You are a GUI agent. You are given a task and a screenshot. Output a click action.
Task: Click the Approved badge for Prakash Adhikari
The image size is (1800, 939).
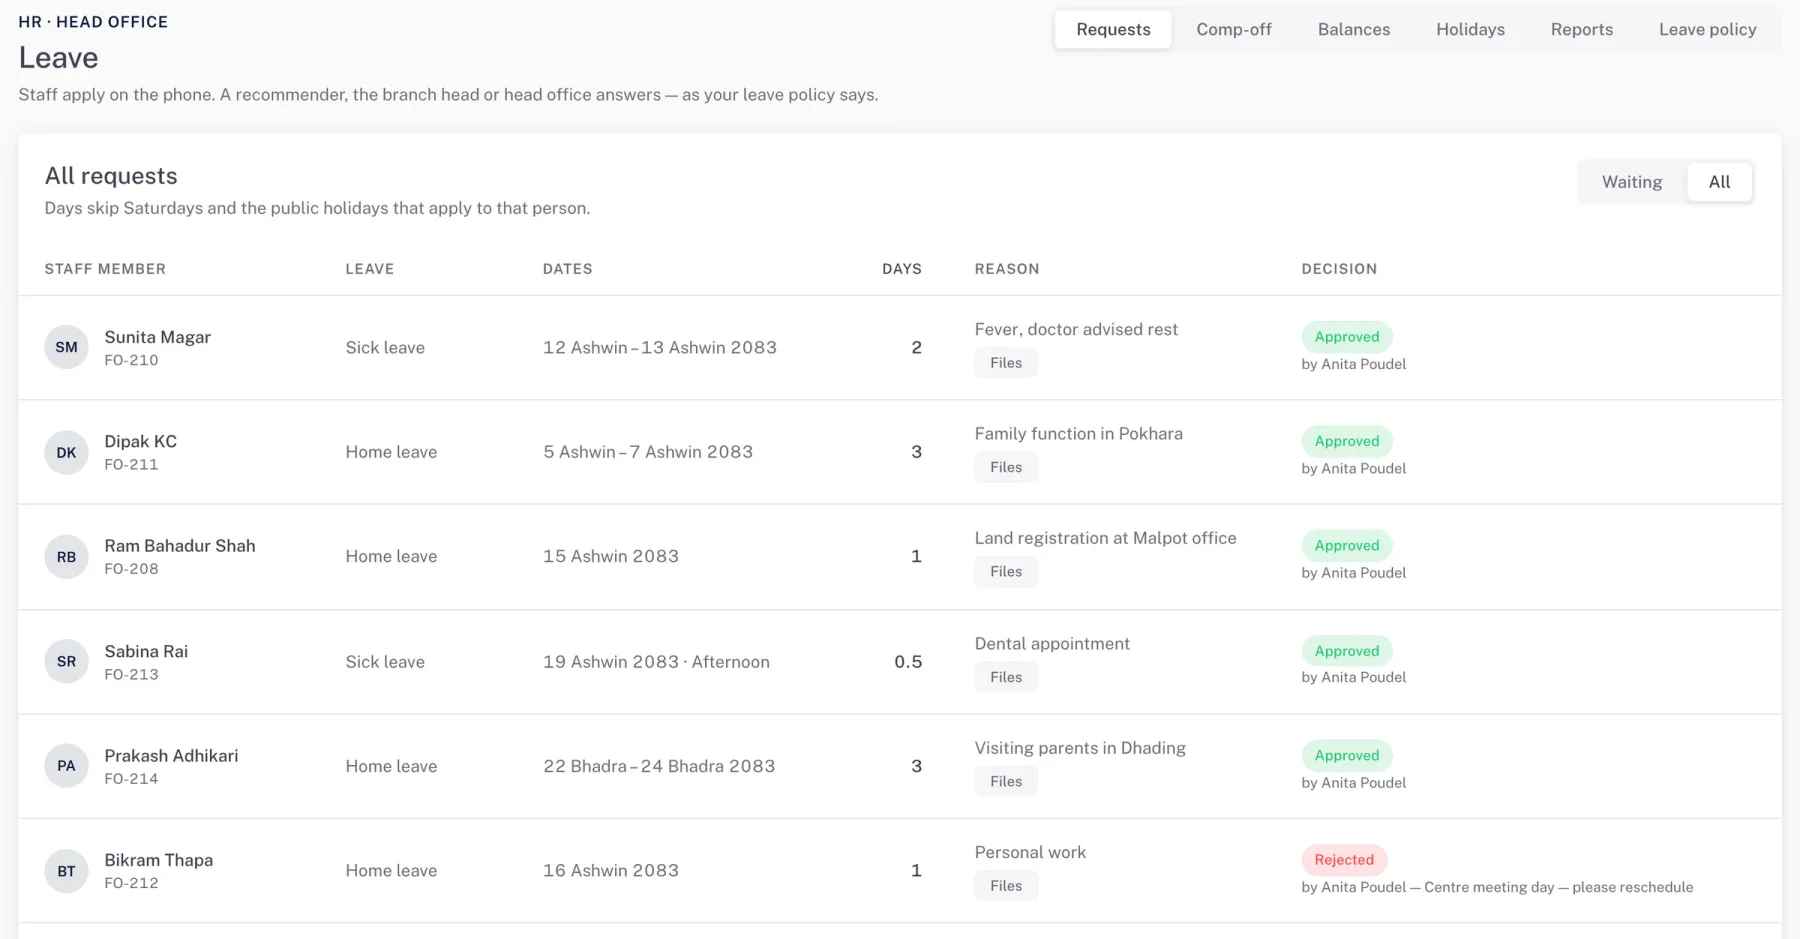[x=1346, y=756]
